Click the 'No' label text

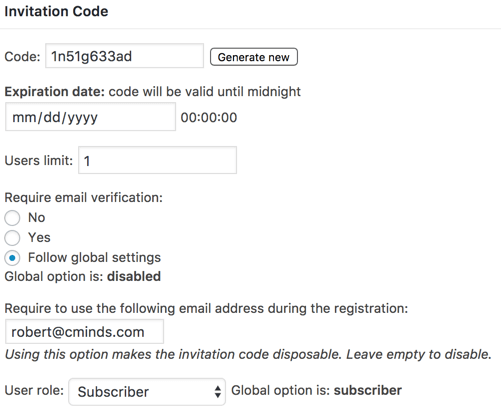(37, 218)
